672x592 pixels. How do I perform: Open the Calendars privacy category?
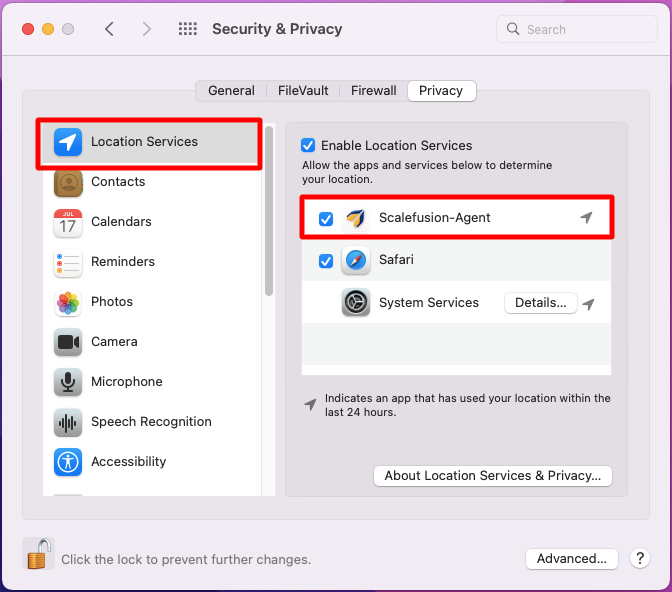click(x=121, y=222)
